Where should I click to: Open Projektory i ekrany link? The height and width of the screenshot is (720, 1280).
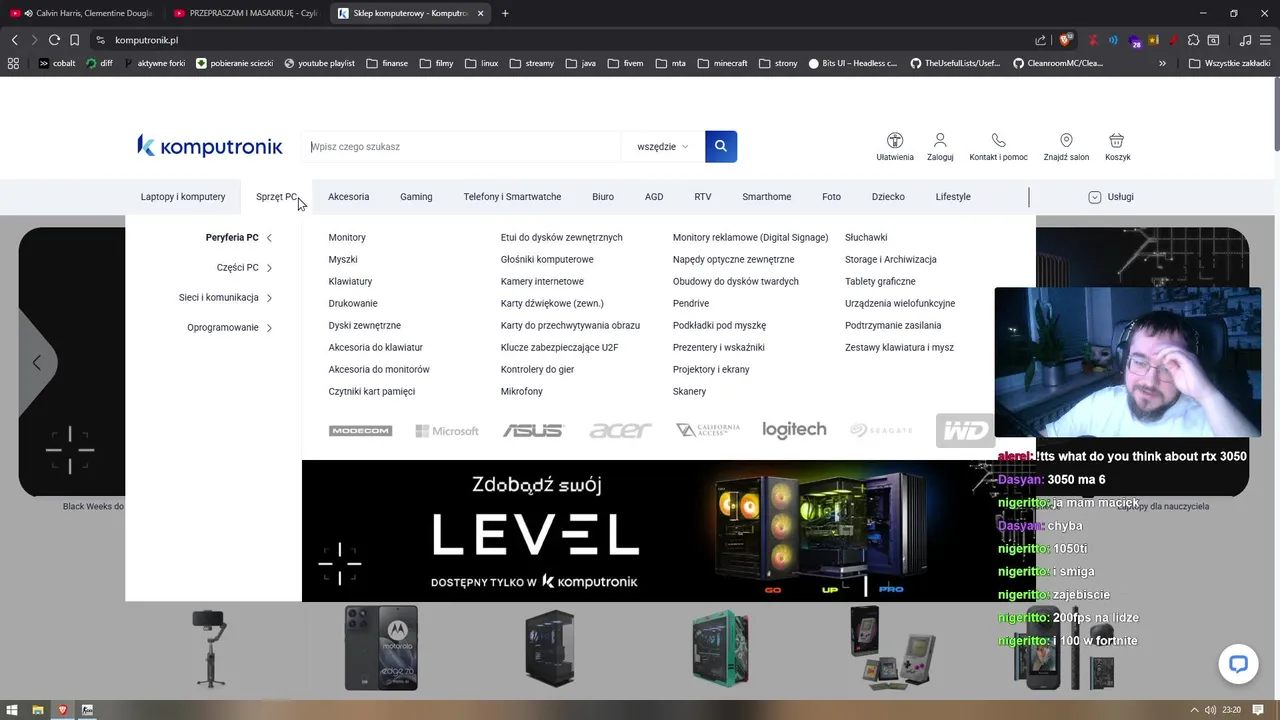click(x=711, y=369)
